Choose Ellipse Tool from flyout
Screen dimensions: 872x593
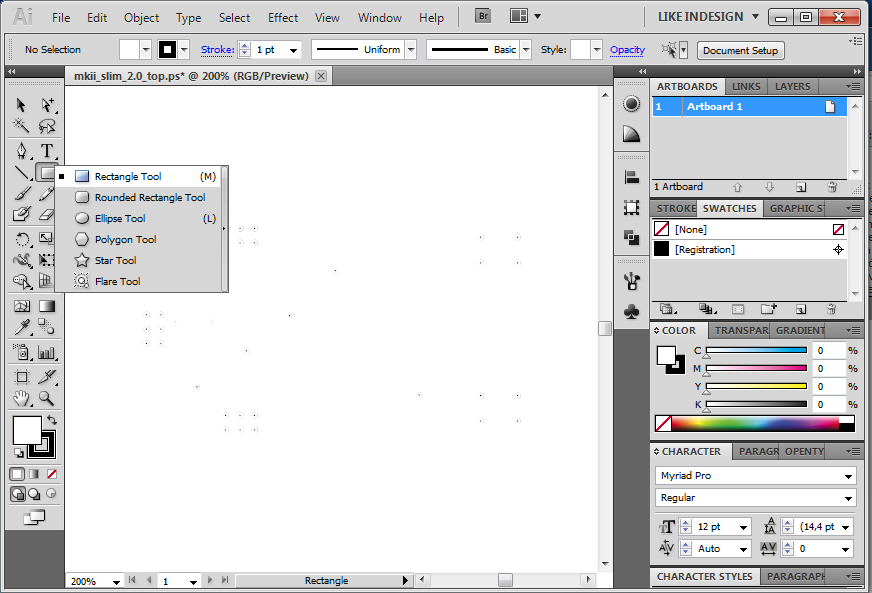140,219
